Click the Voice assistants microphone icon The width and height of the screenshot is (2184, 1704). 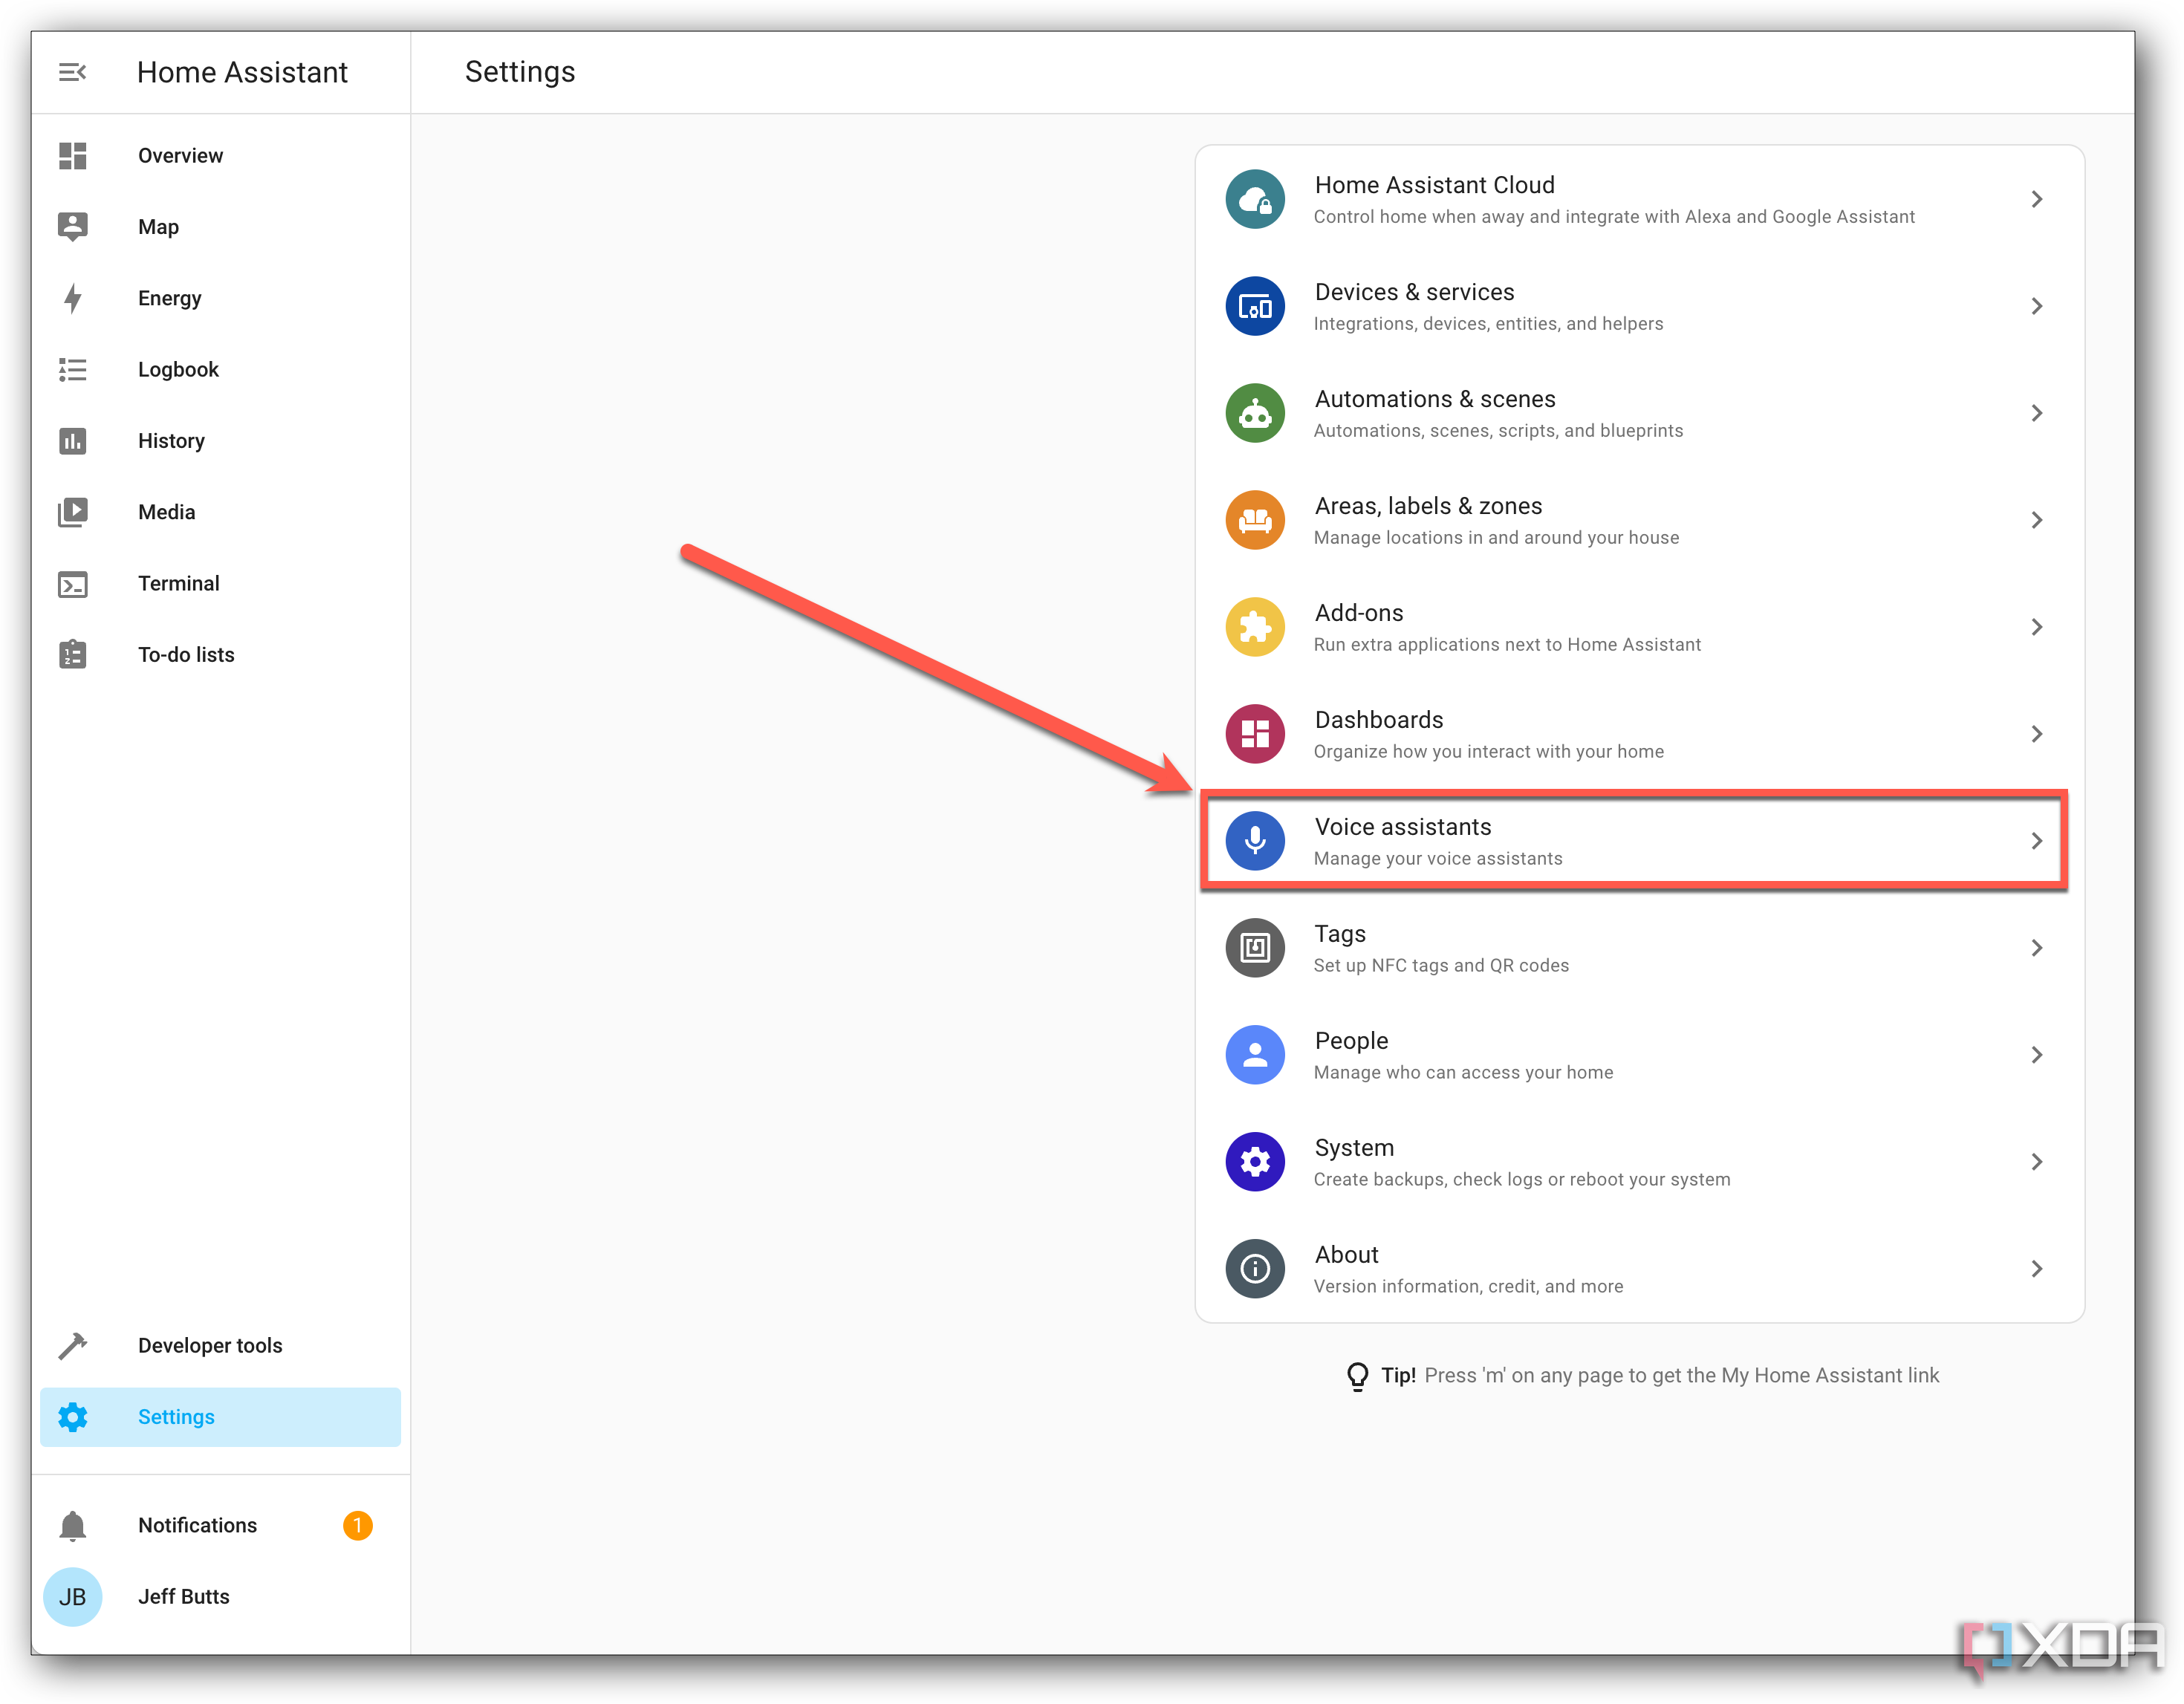tap(1255, 842)
